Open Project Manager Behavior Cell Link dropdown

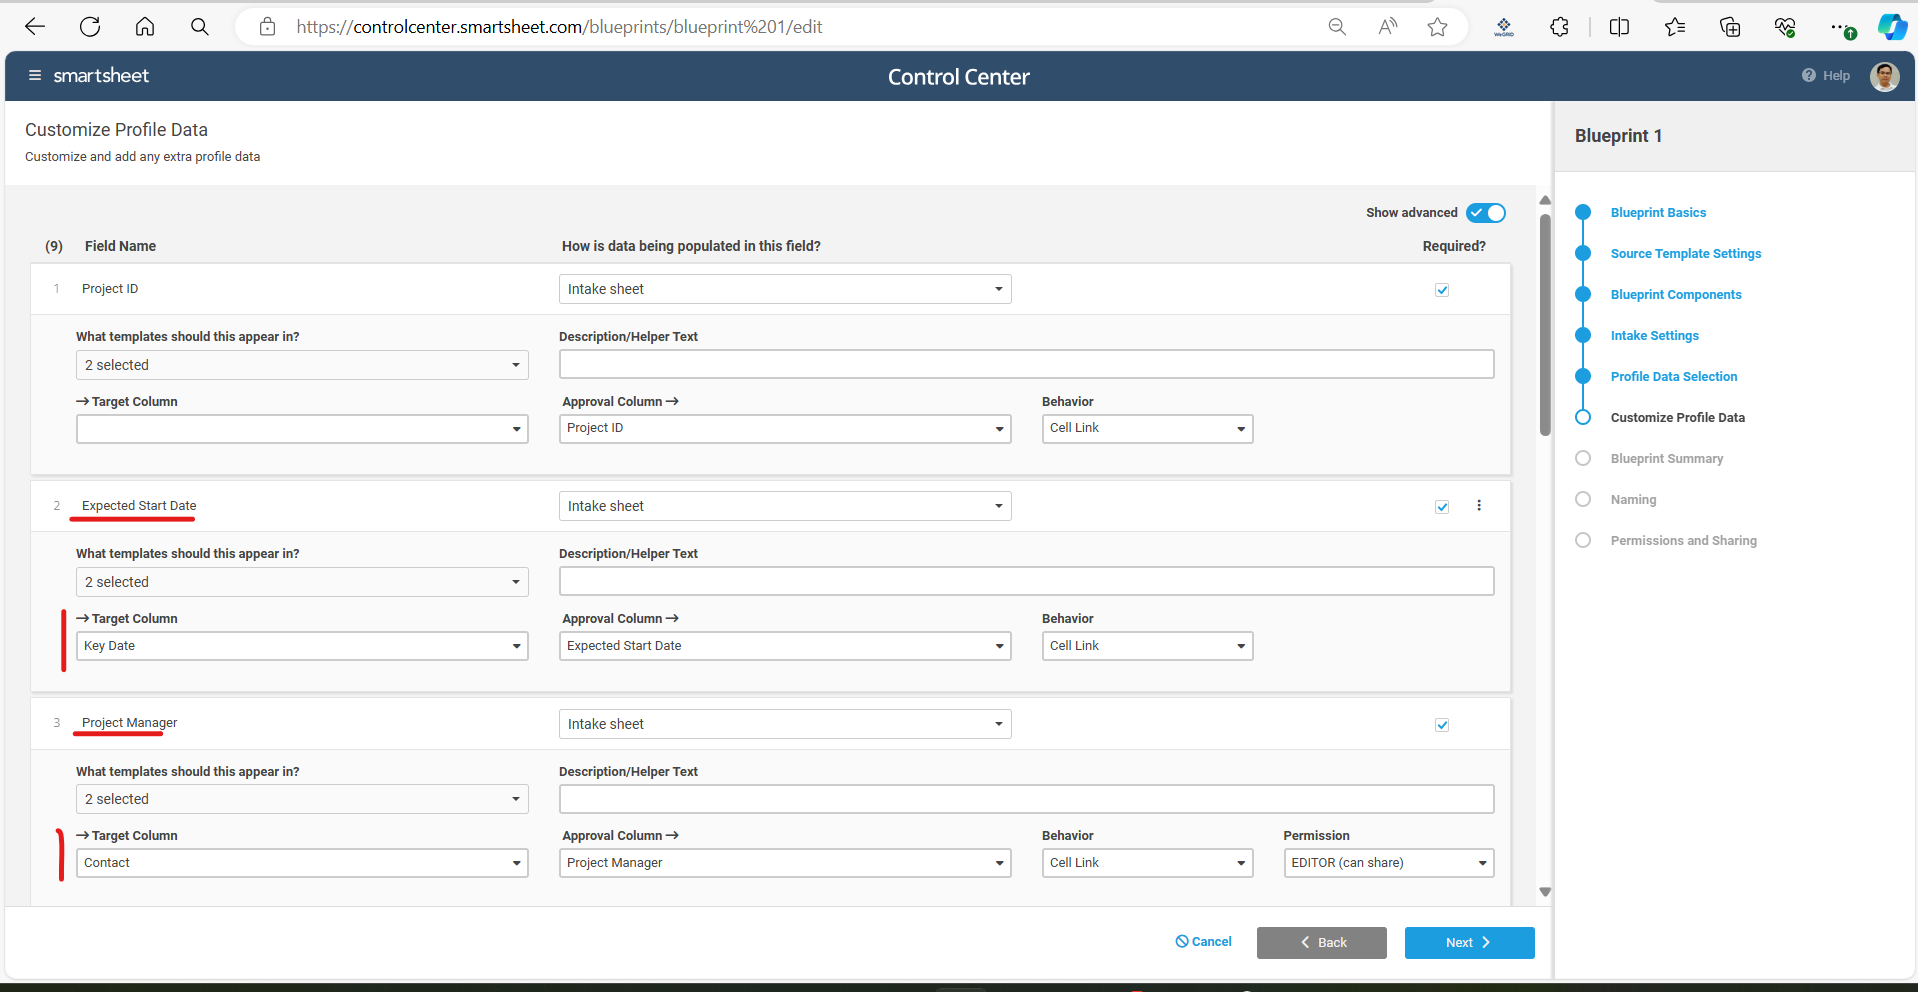[1147, 863]
